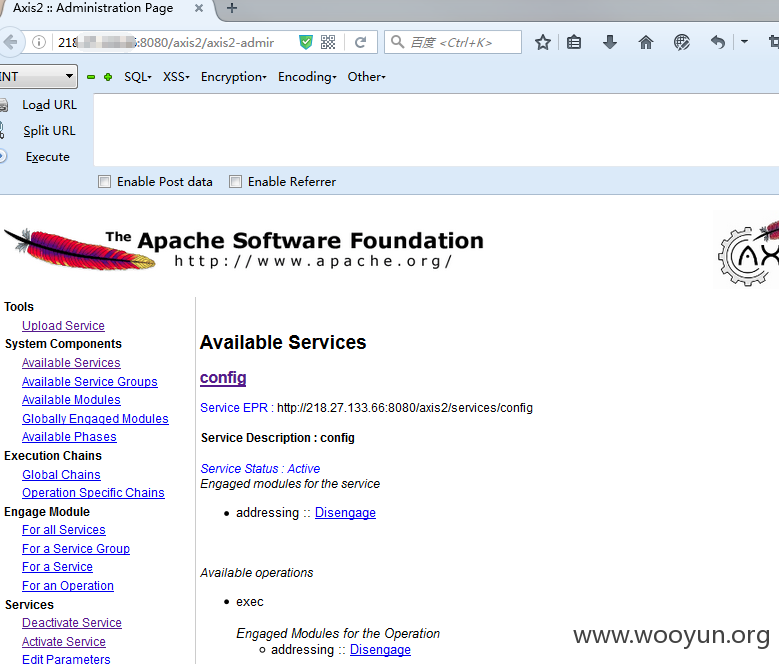This screenshot has height=664, width=779.
Task: Open Available Services sidebar link
Action: coord(71,363)
